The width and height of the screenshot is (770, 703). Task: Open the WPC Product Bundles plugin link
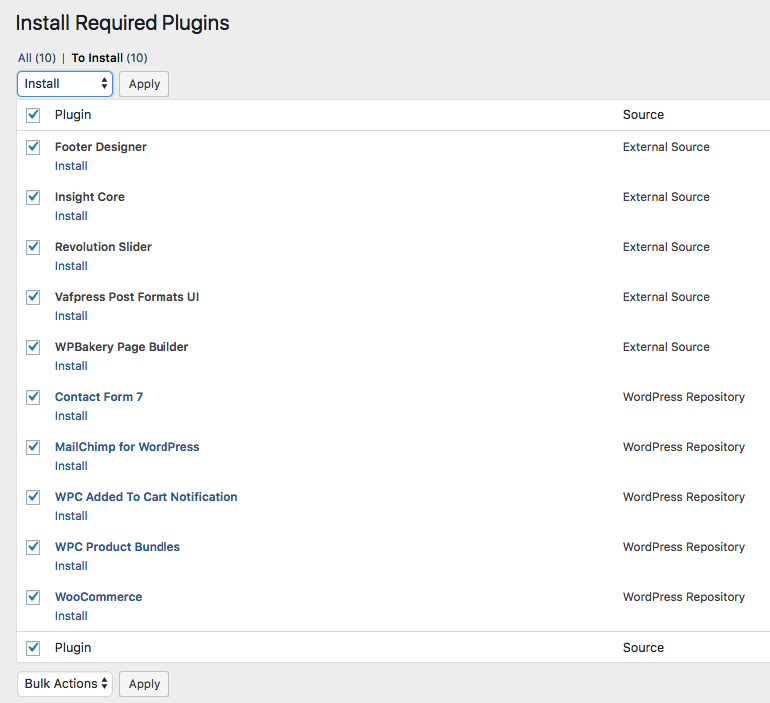[117, 547]
